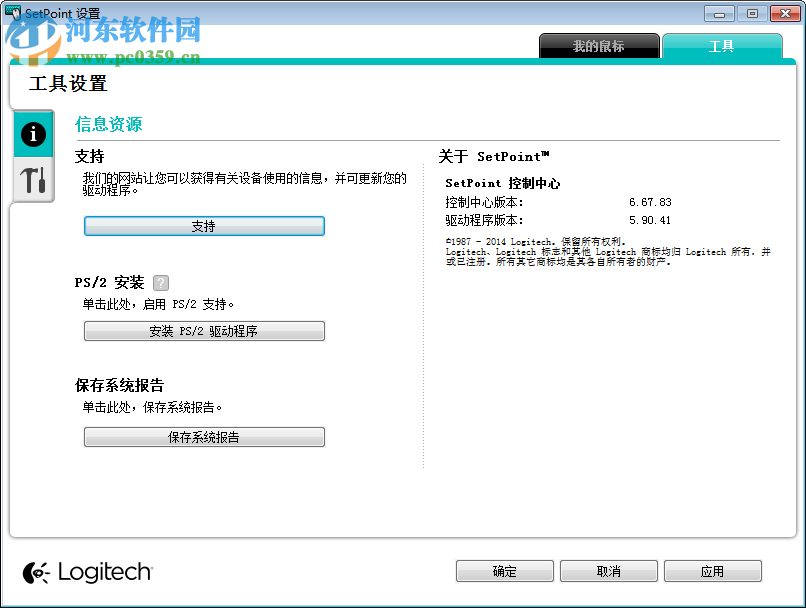Click the maximize button on the title bar
Image resolution: width=806 pixels, height=608 pixels.
750,13
